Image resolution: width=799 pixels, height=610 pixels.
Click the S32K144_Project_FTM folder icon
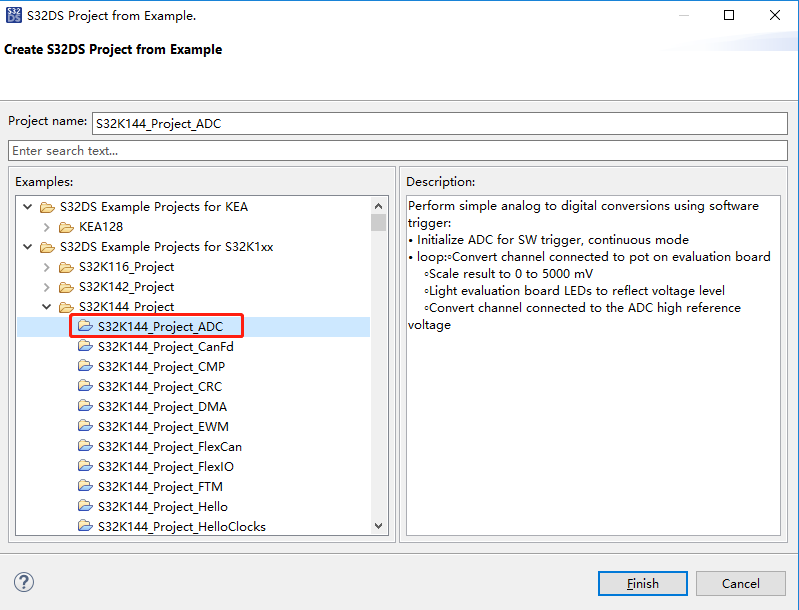[85, 486]
